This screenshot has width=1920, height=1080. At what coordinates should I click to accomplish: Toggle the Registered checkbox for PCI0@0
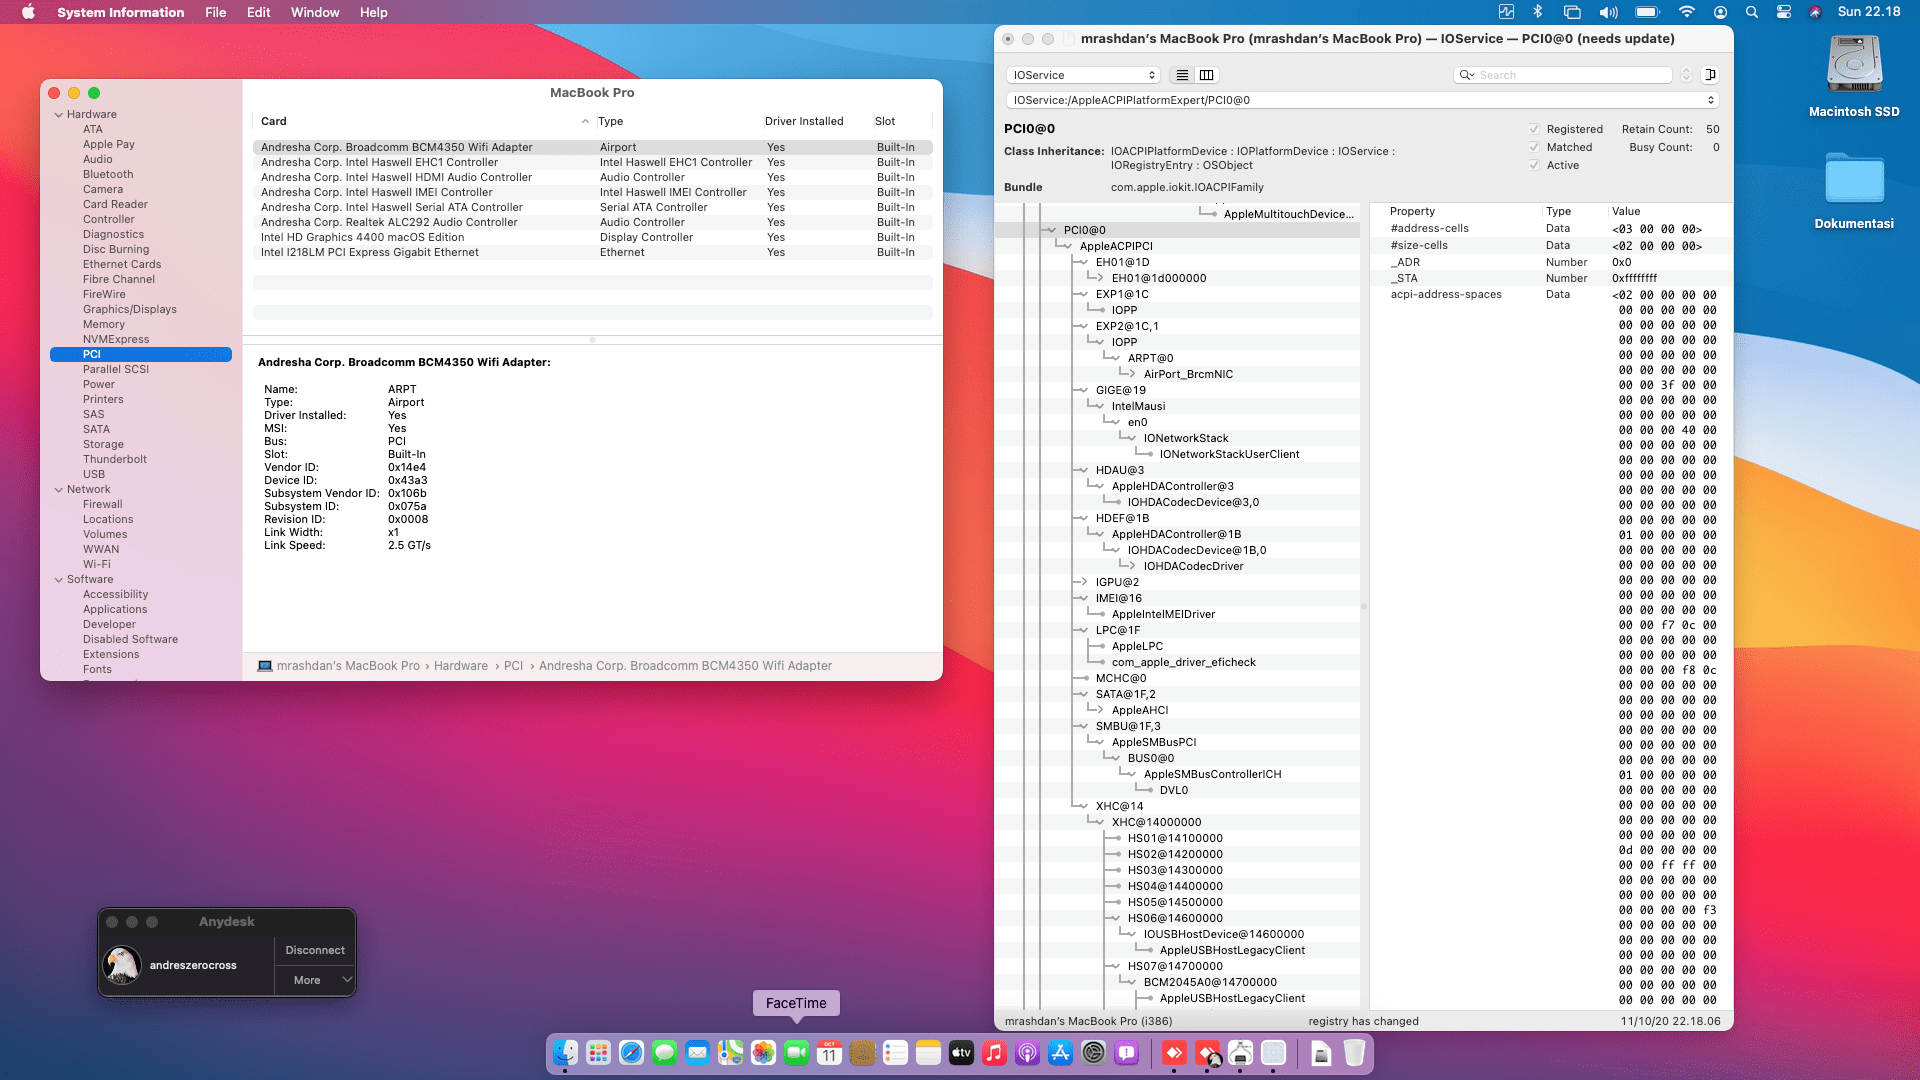point(1533,128)
